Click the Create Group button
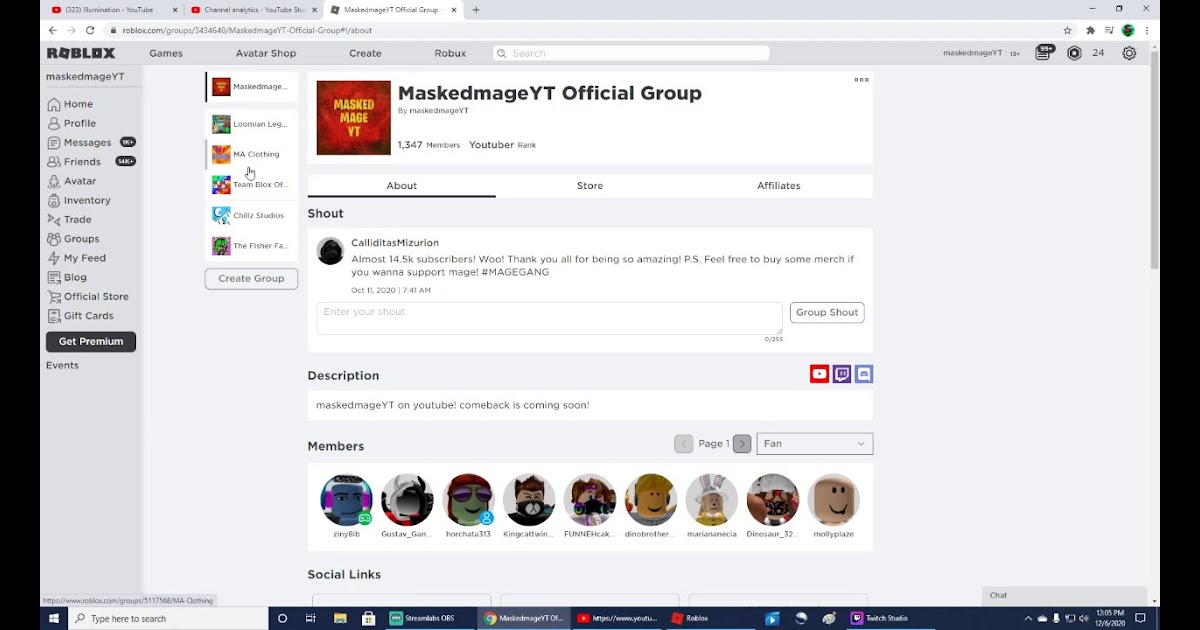 point(251,278)
